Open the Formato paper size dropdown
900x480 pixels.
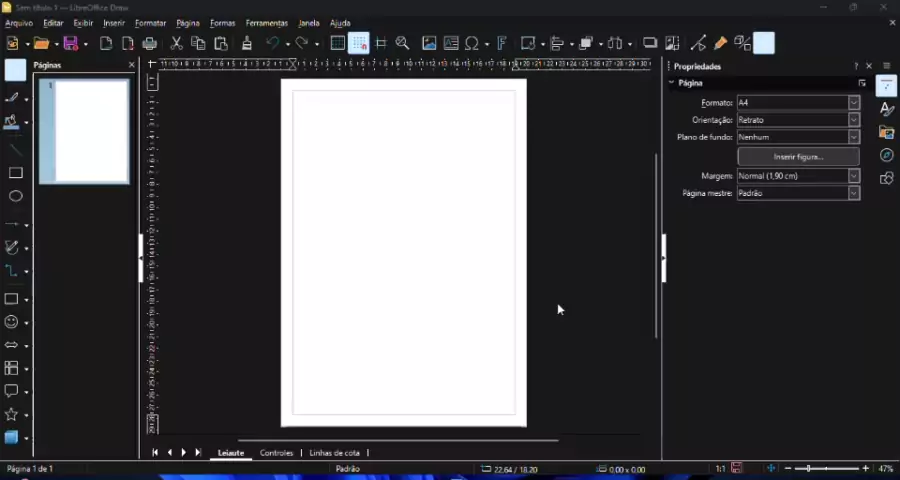click(853, 103)
